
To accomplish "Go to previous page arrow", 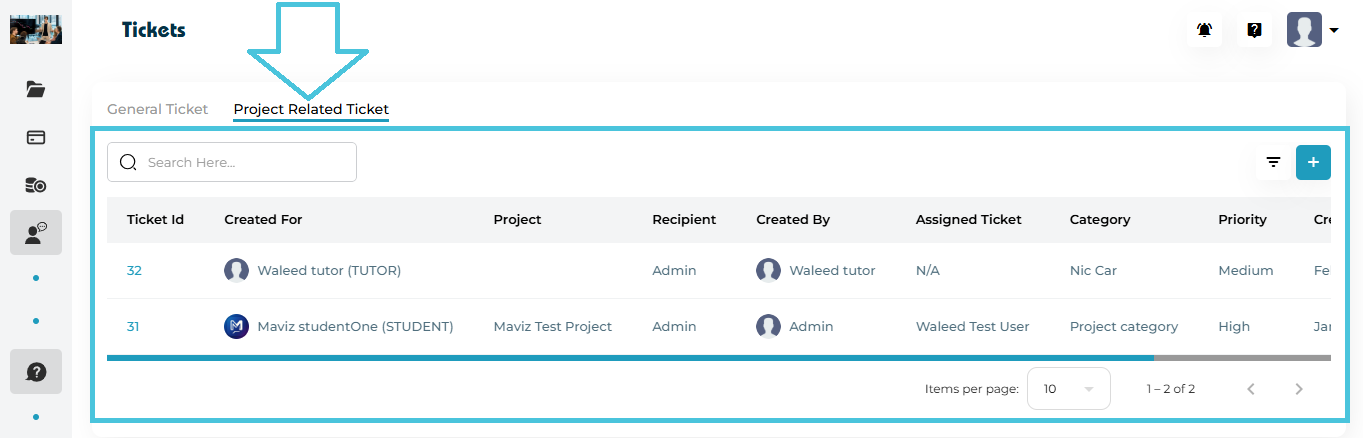I will click(x=1251, y=389).
